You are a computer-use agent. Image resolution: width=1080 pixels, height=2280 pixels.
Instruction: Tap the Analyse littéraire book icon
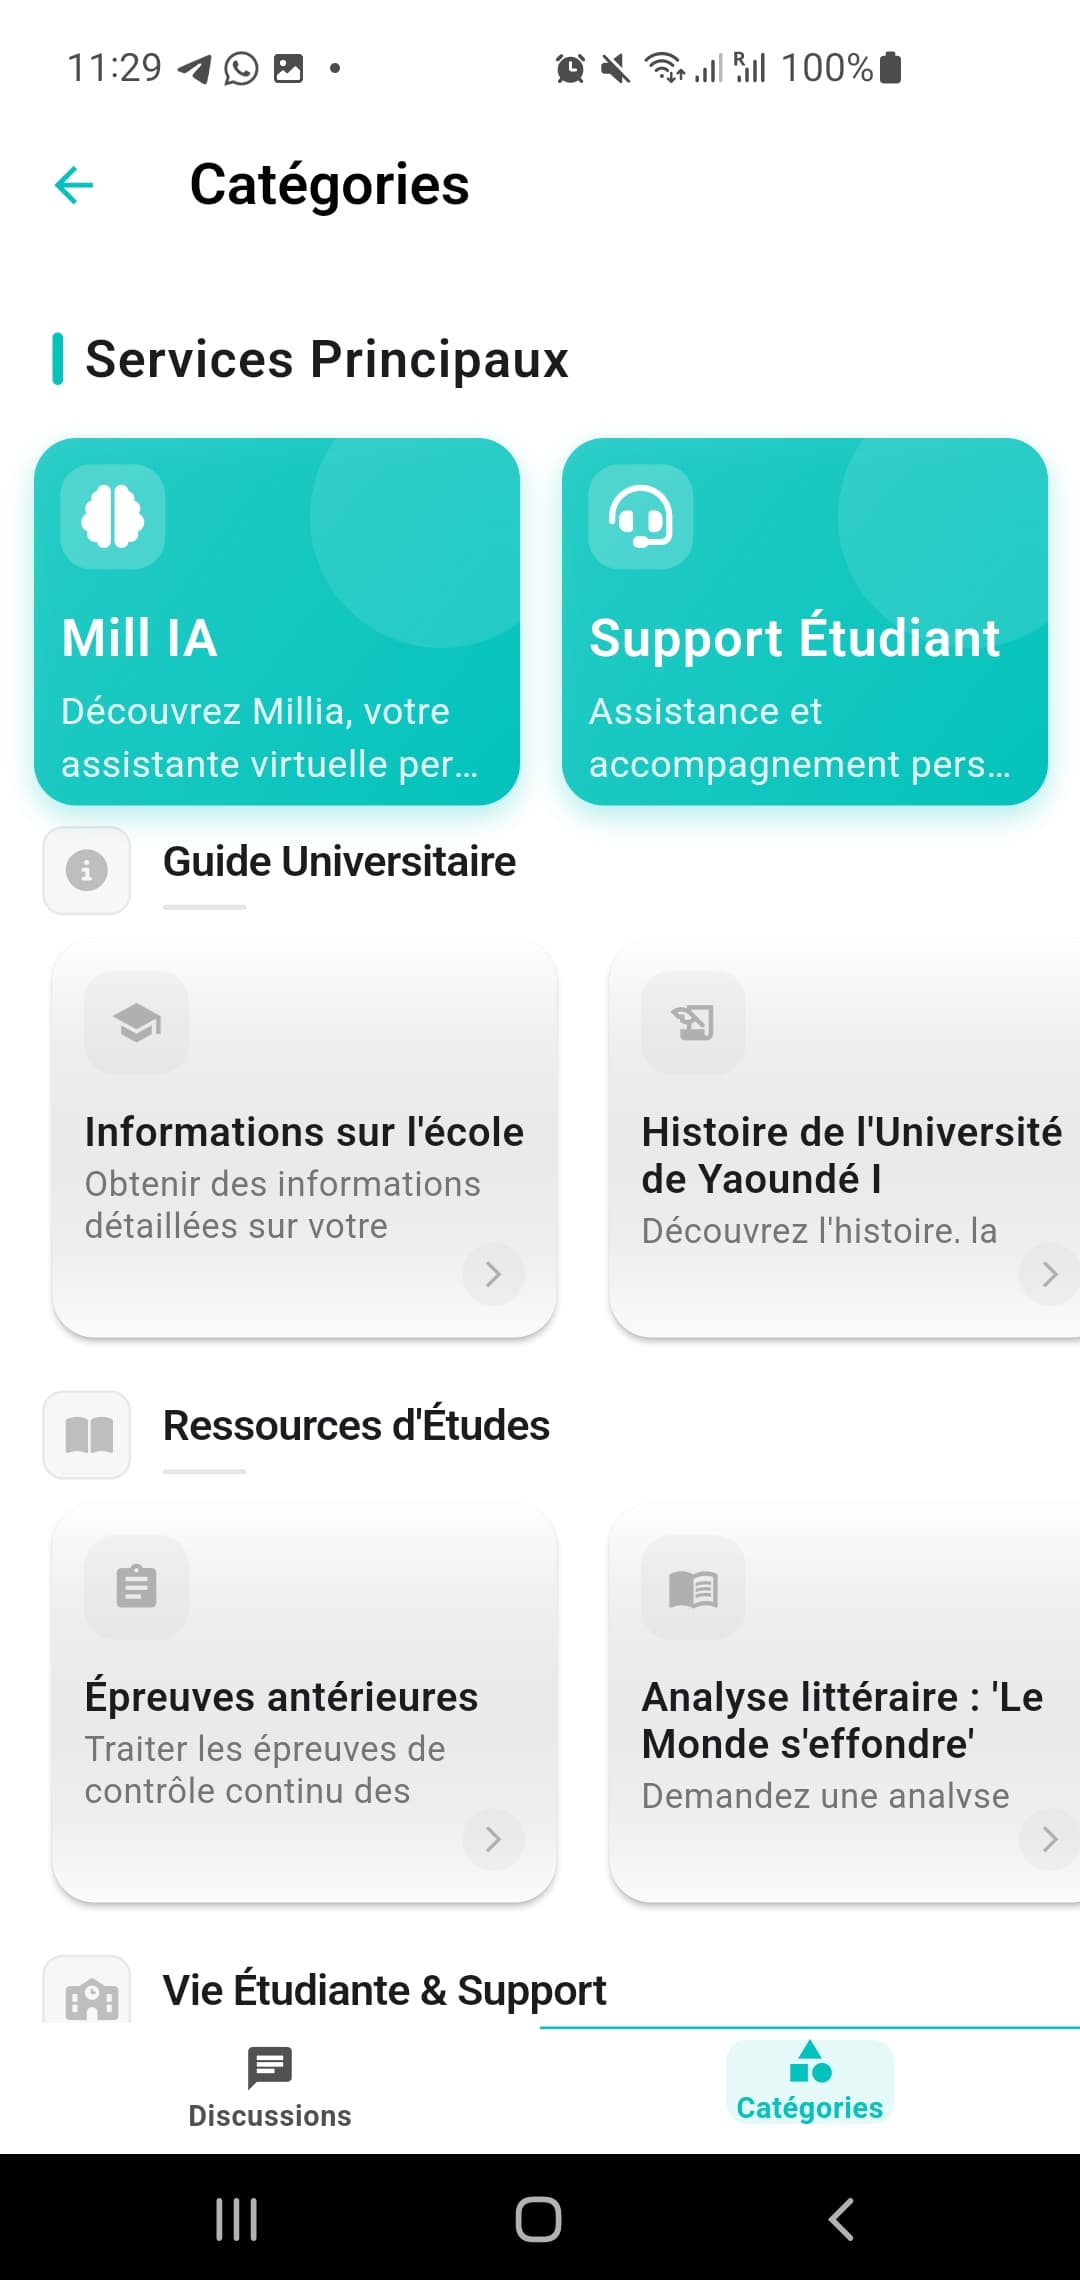pos(693,1587)
